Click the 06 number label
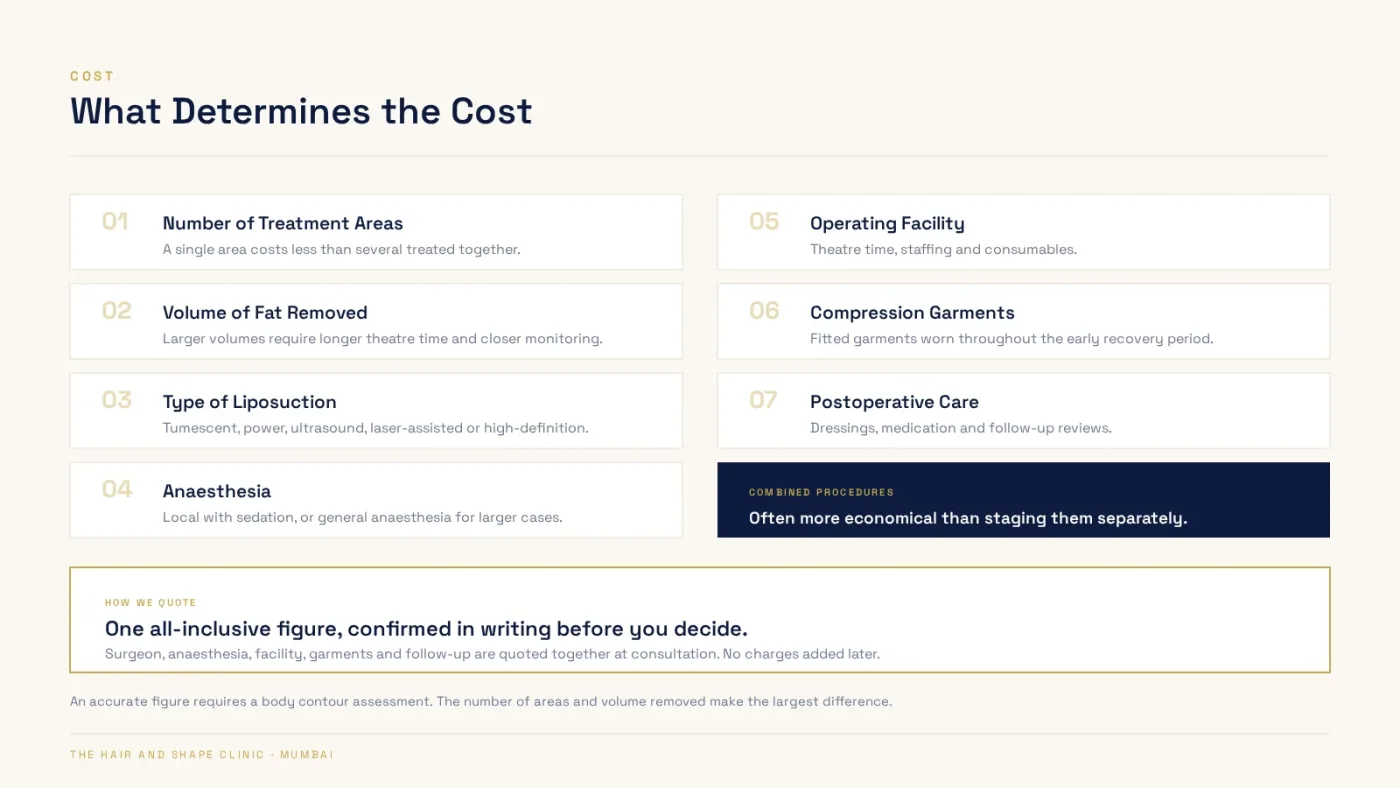 764,311
